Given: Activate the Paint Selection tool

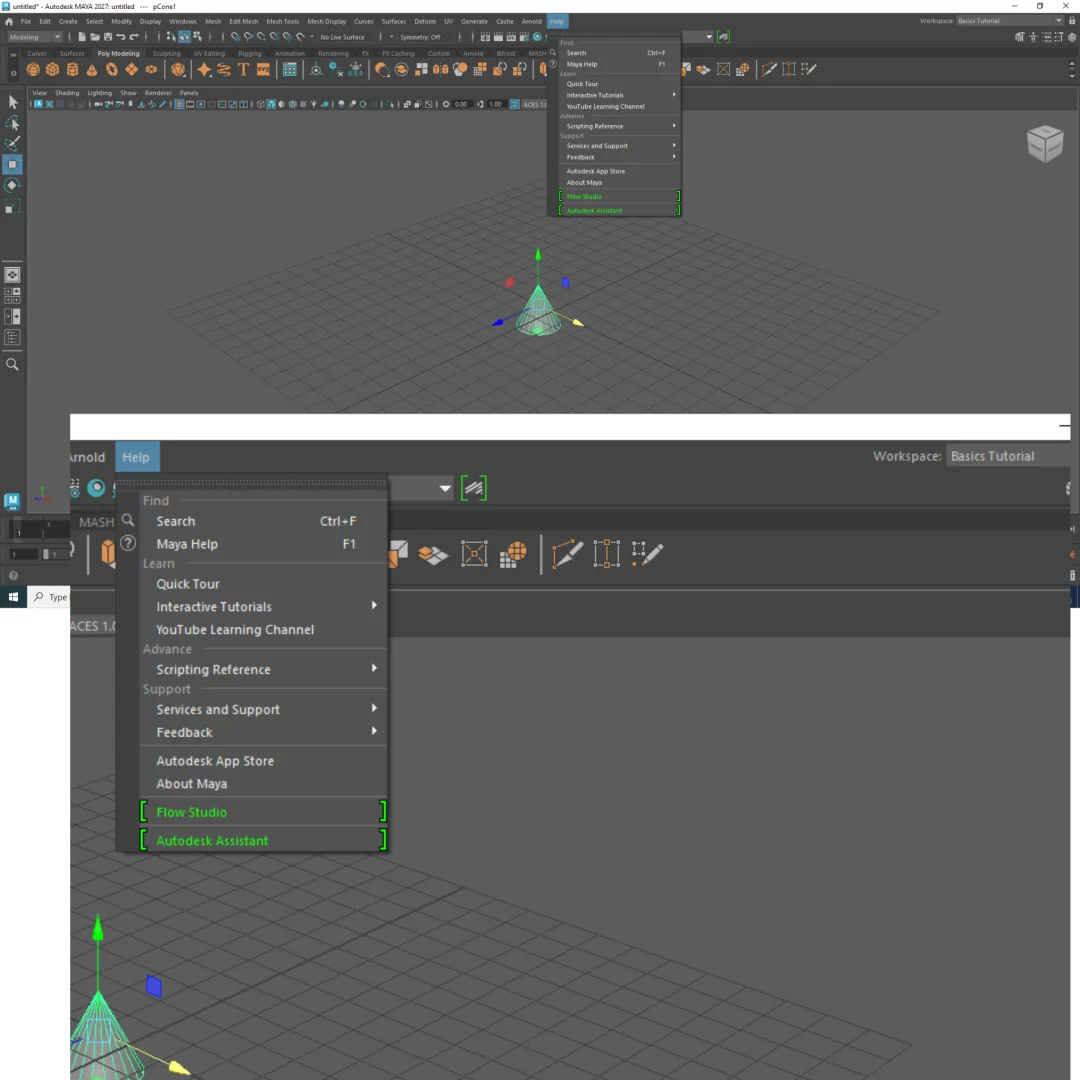Looking at the screenshot, I should pos(13,144).
